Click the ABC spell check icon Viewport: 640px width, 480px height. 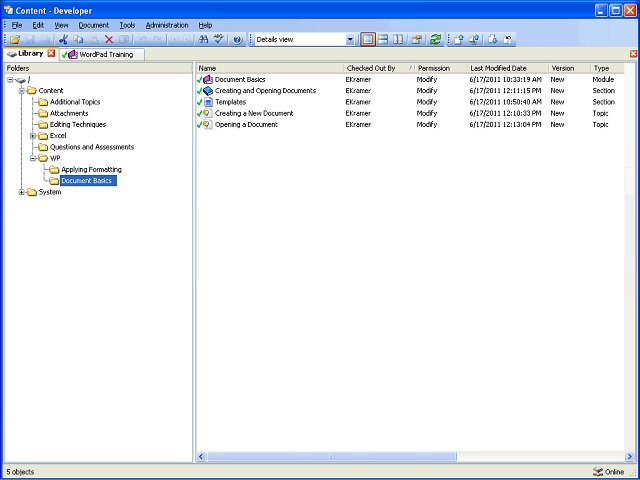219,40
